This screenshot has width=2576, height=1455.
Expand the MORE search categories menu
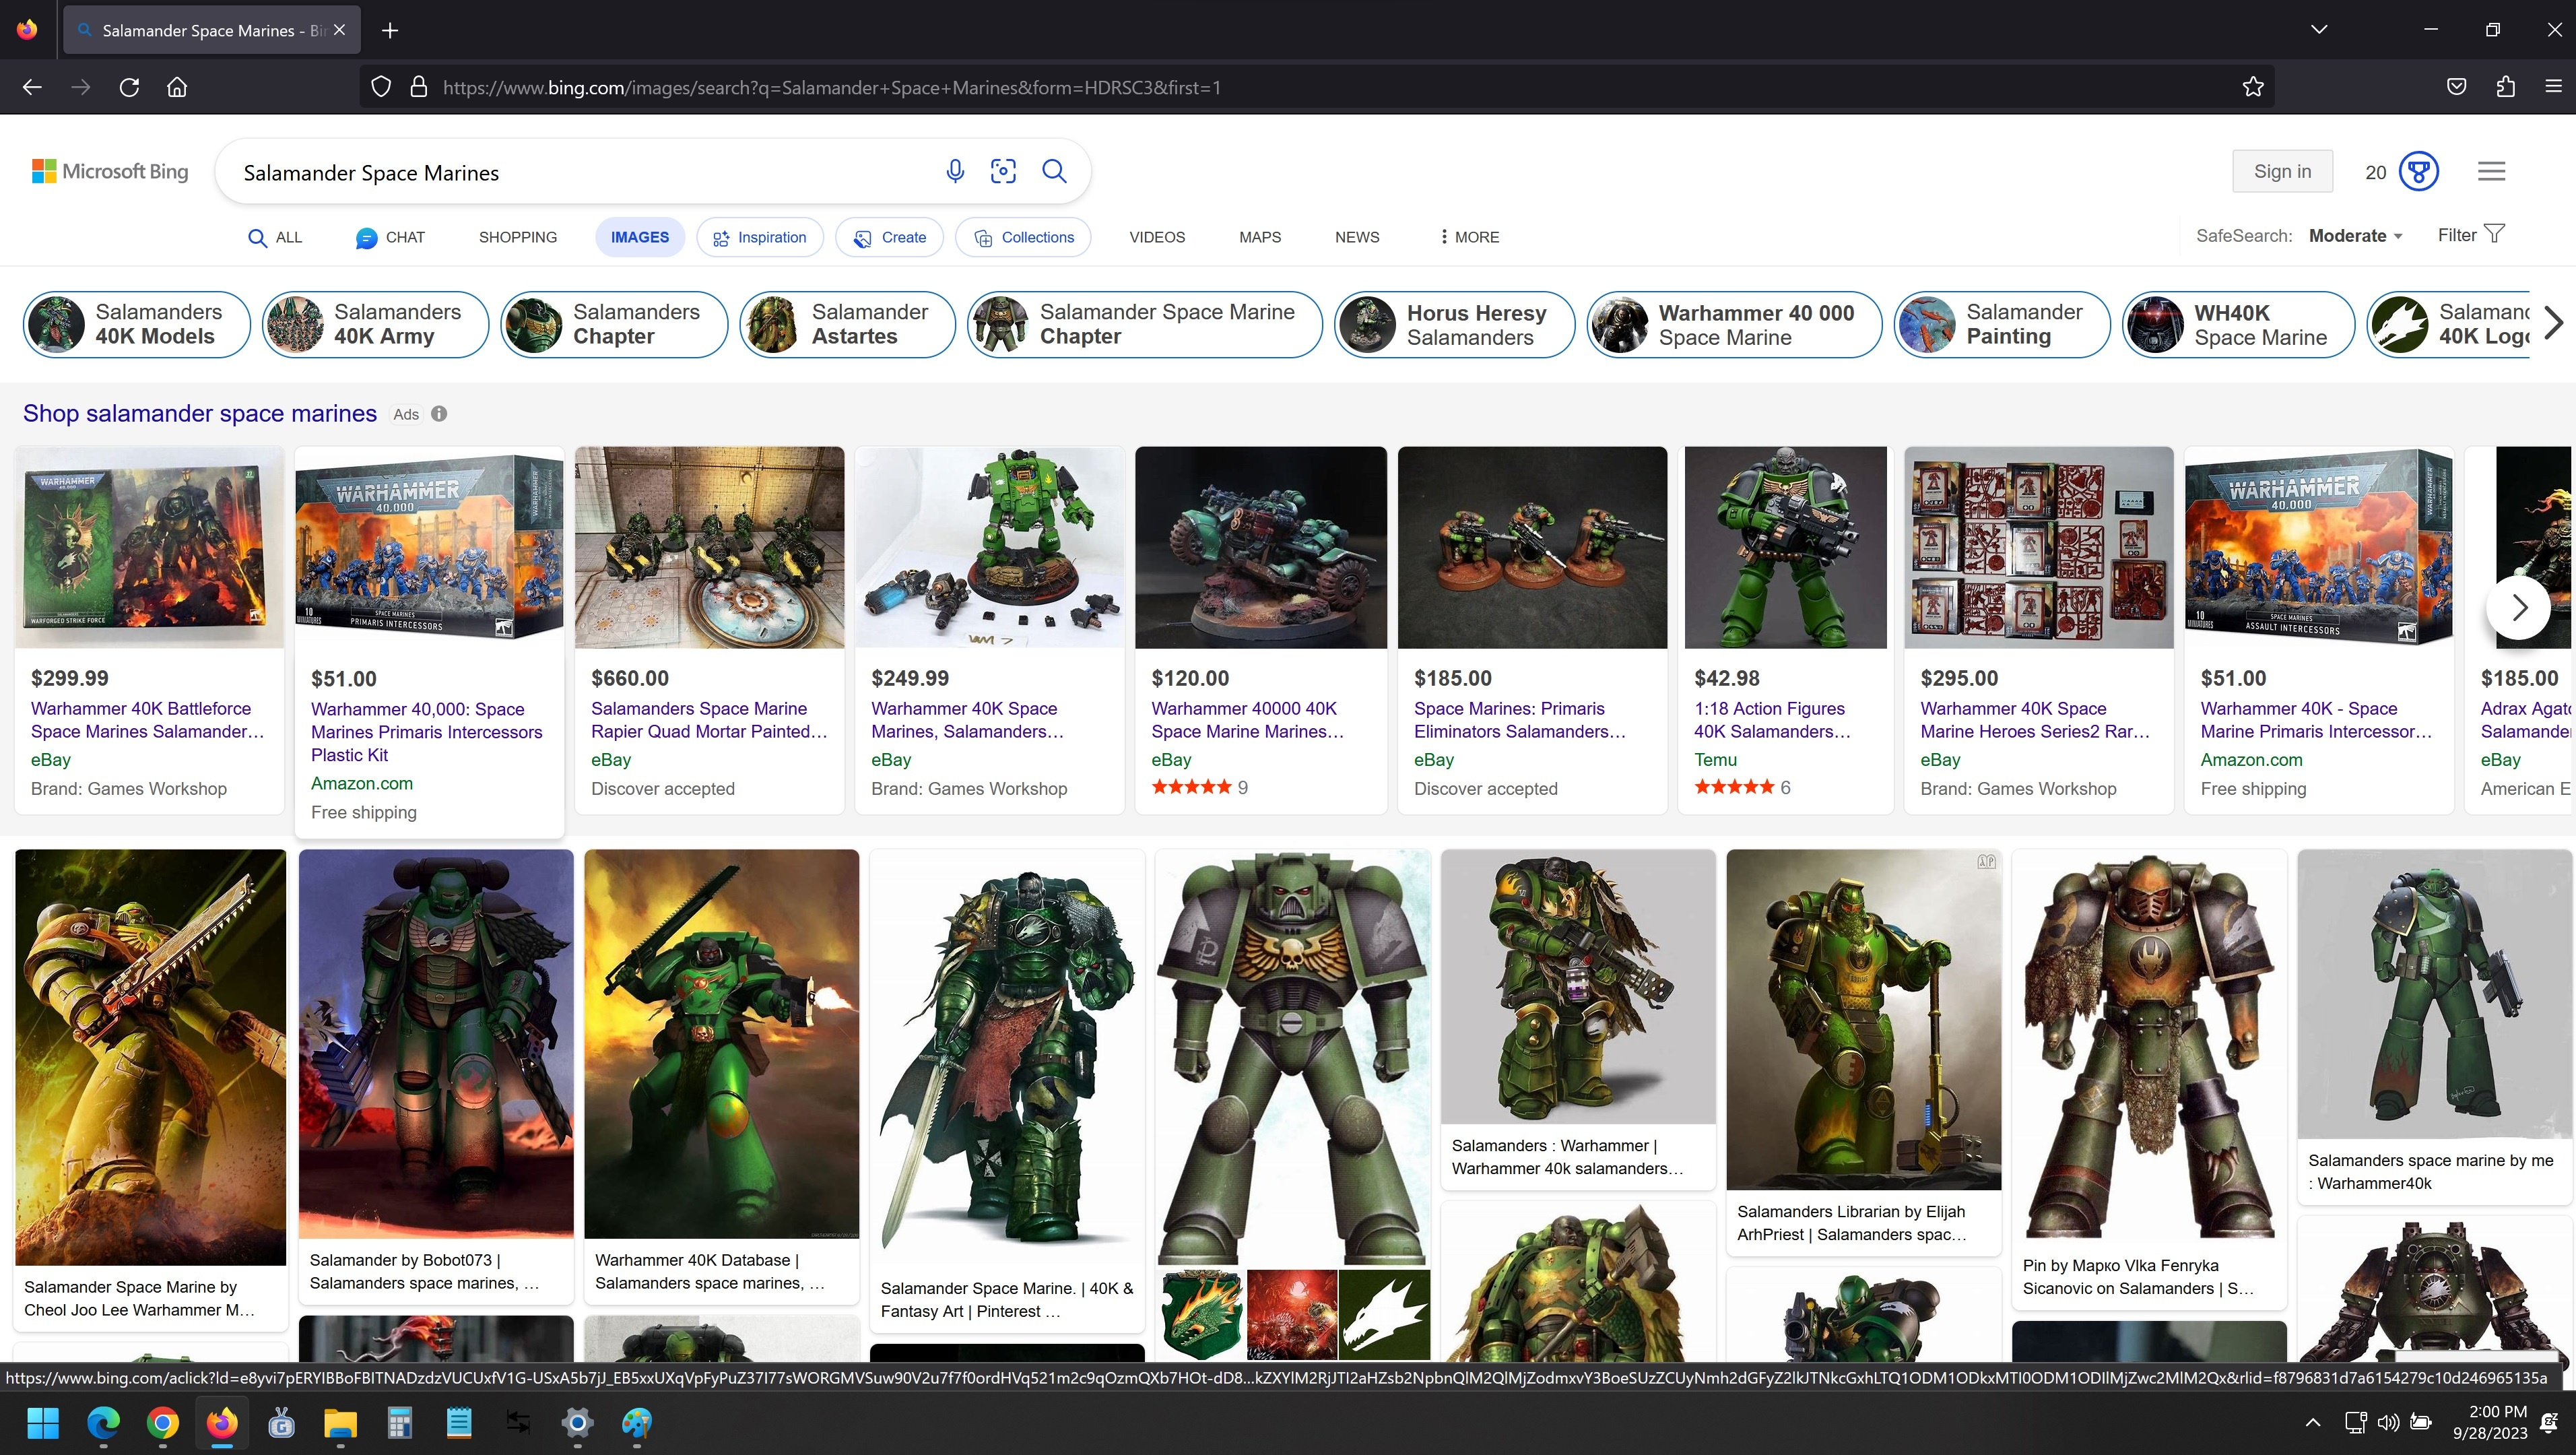coord(1469,237)
